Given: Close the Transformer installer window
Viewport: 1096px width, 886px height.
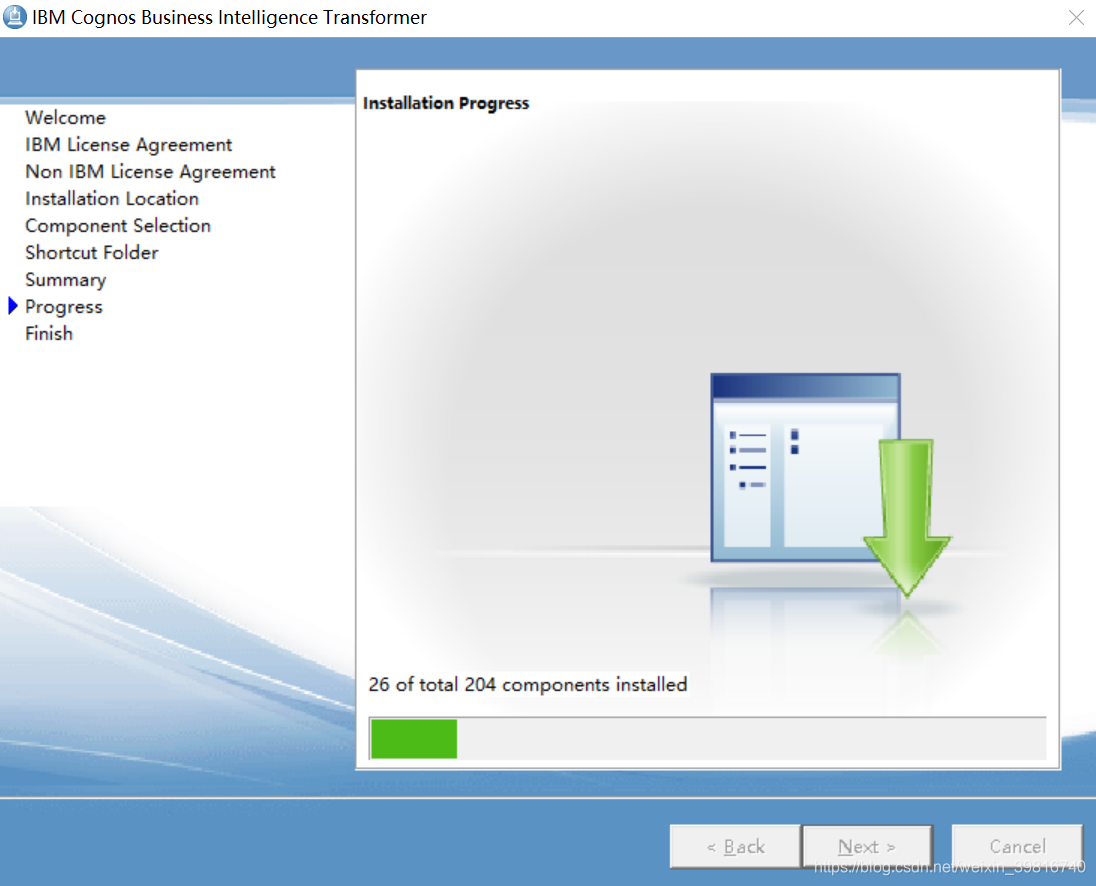Looking at the screenshot, I should pyautogui.click(x=1076, y=17).
